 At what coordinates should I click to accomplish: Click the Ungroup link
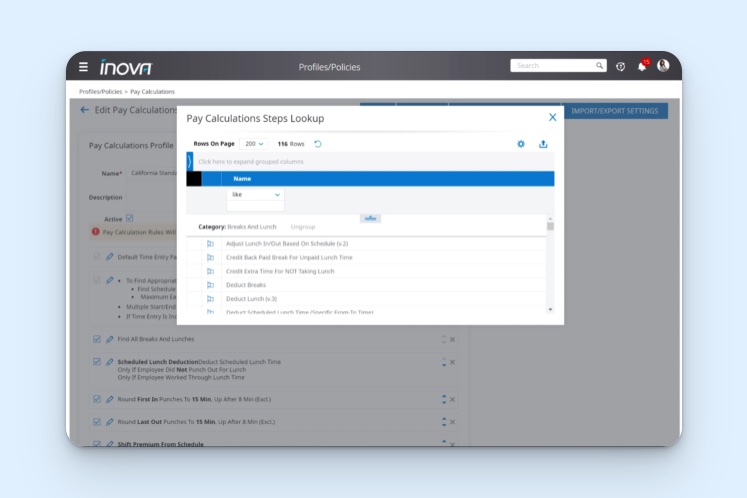click(303, 227)
